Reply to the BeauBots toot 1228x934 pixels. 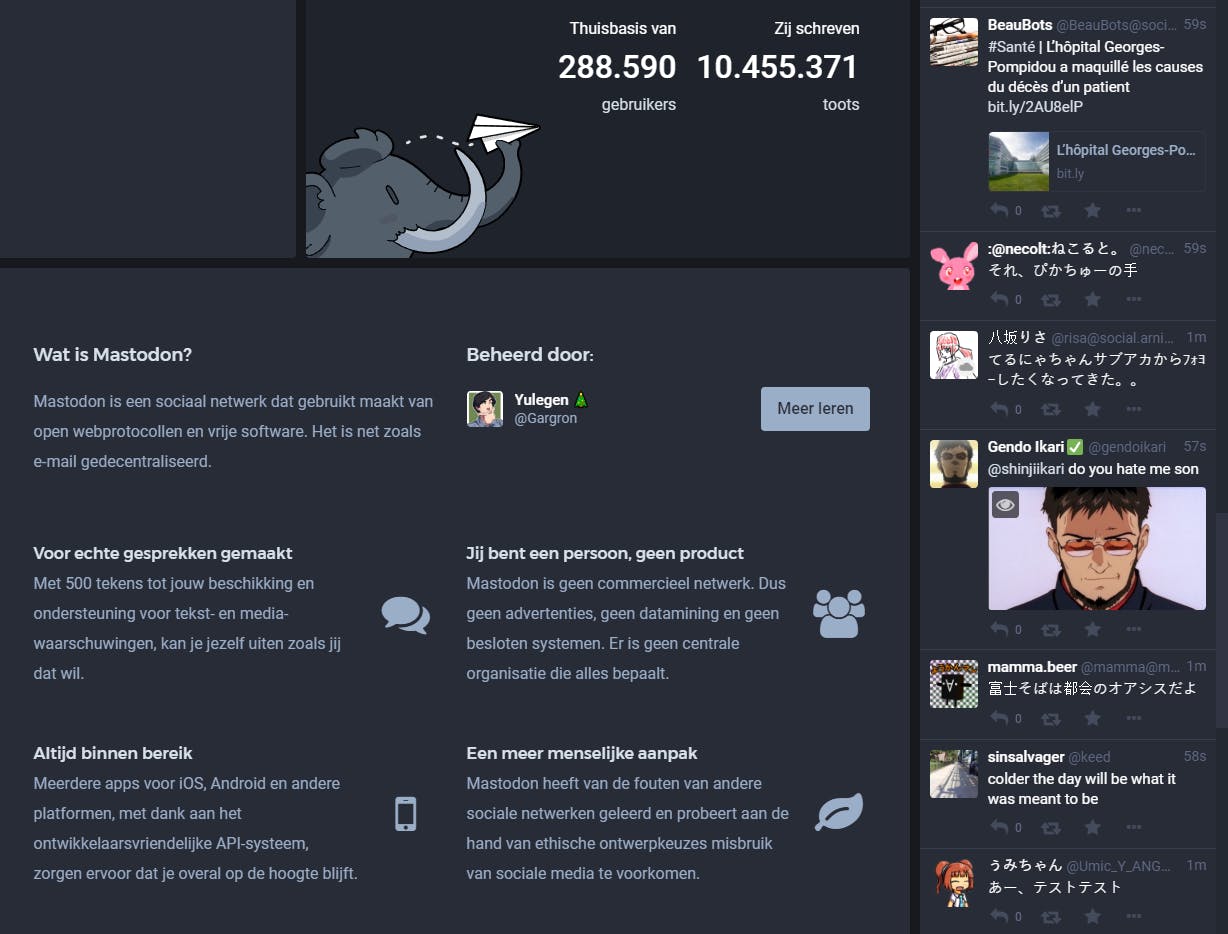tap(999, 210)
